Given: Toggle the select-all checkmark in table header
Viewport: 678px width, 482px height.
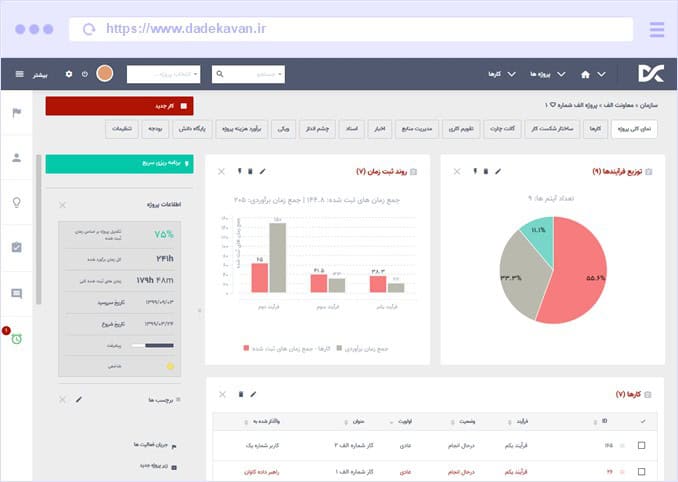Looking at the screenshot, I should pyautogui.click(x=641, y=421).
